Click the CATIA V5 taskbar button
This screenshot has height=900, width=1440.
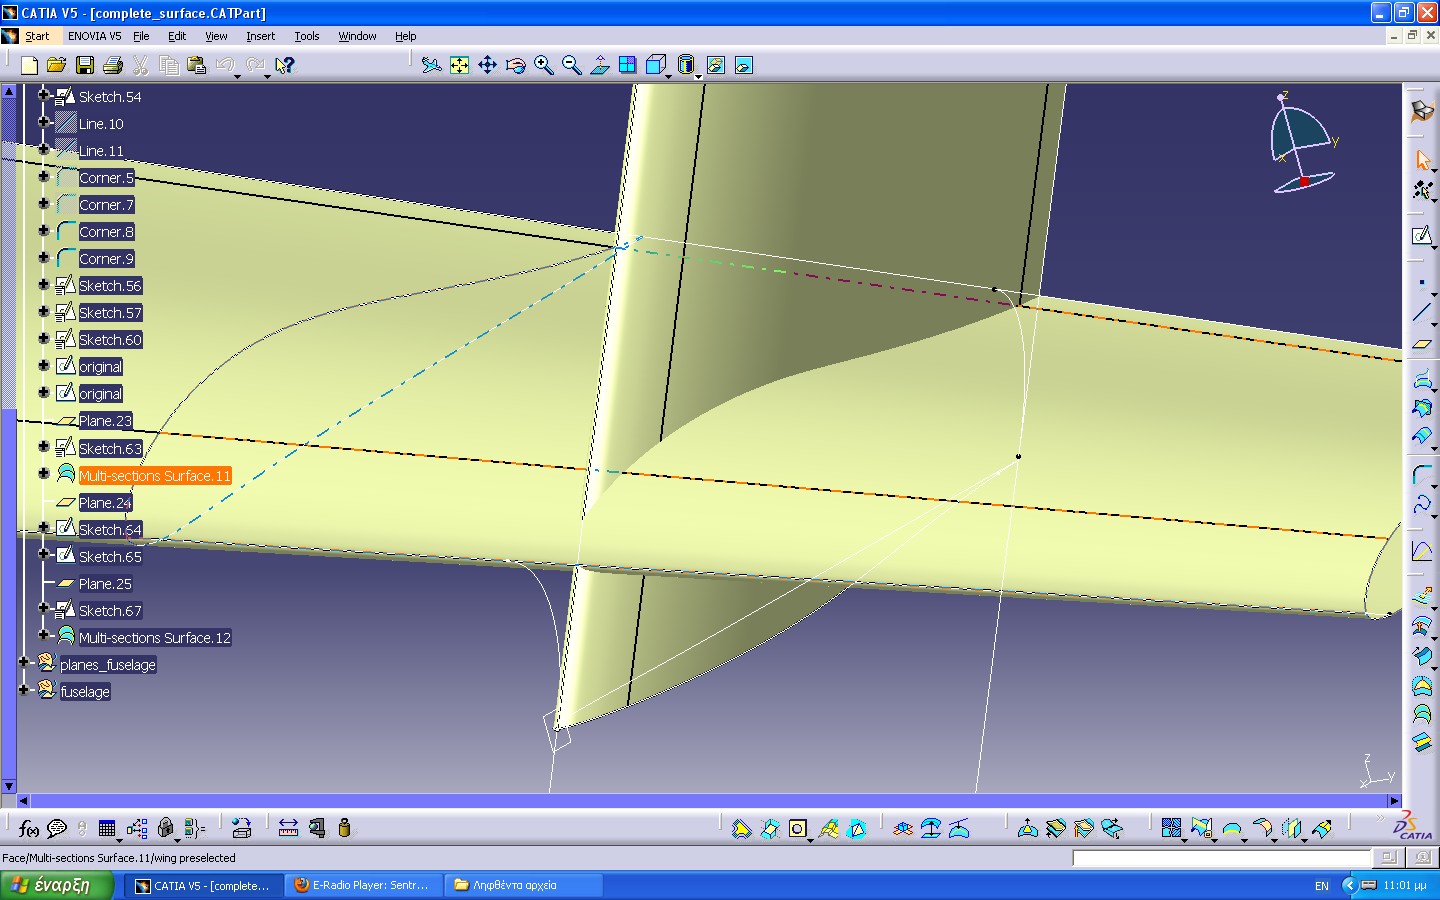205,885
